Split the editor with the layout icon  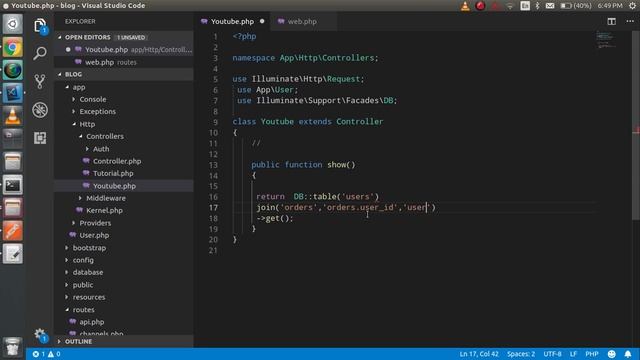coord(611,21)
